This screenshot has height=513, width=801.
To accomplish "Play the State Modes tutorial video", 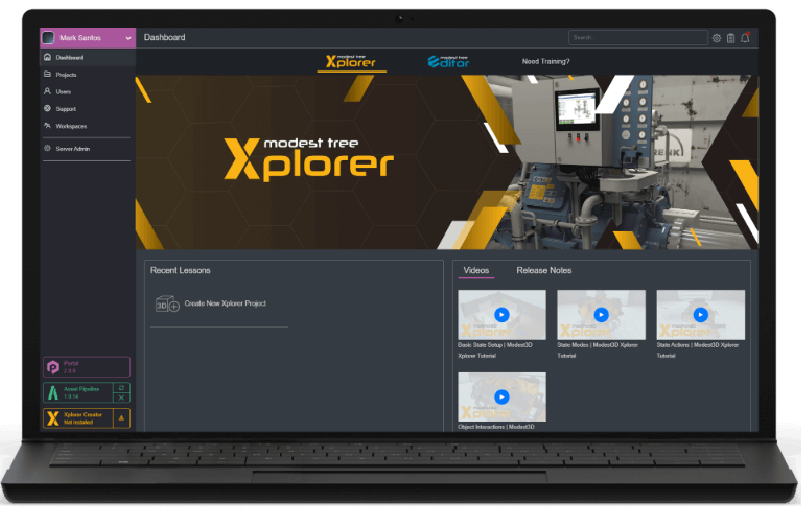I will [x=601, y=315].
